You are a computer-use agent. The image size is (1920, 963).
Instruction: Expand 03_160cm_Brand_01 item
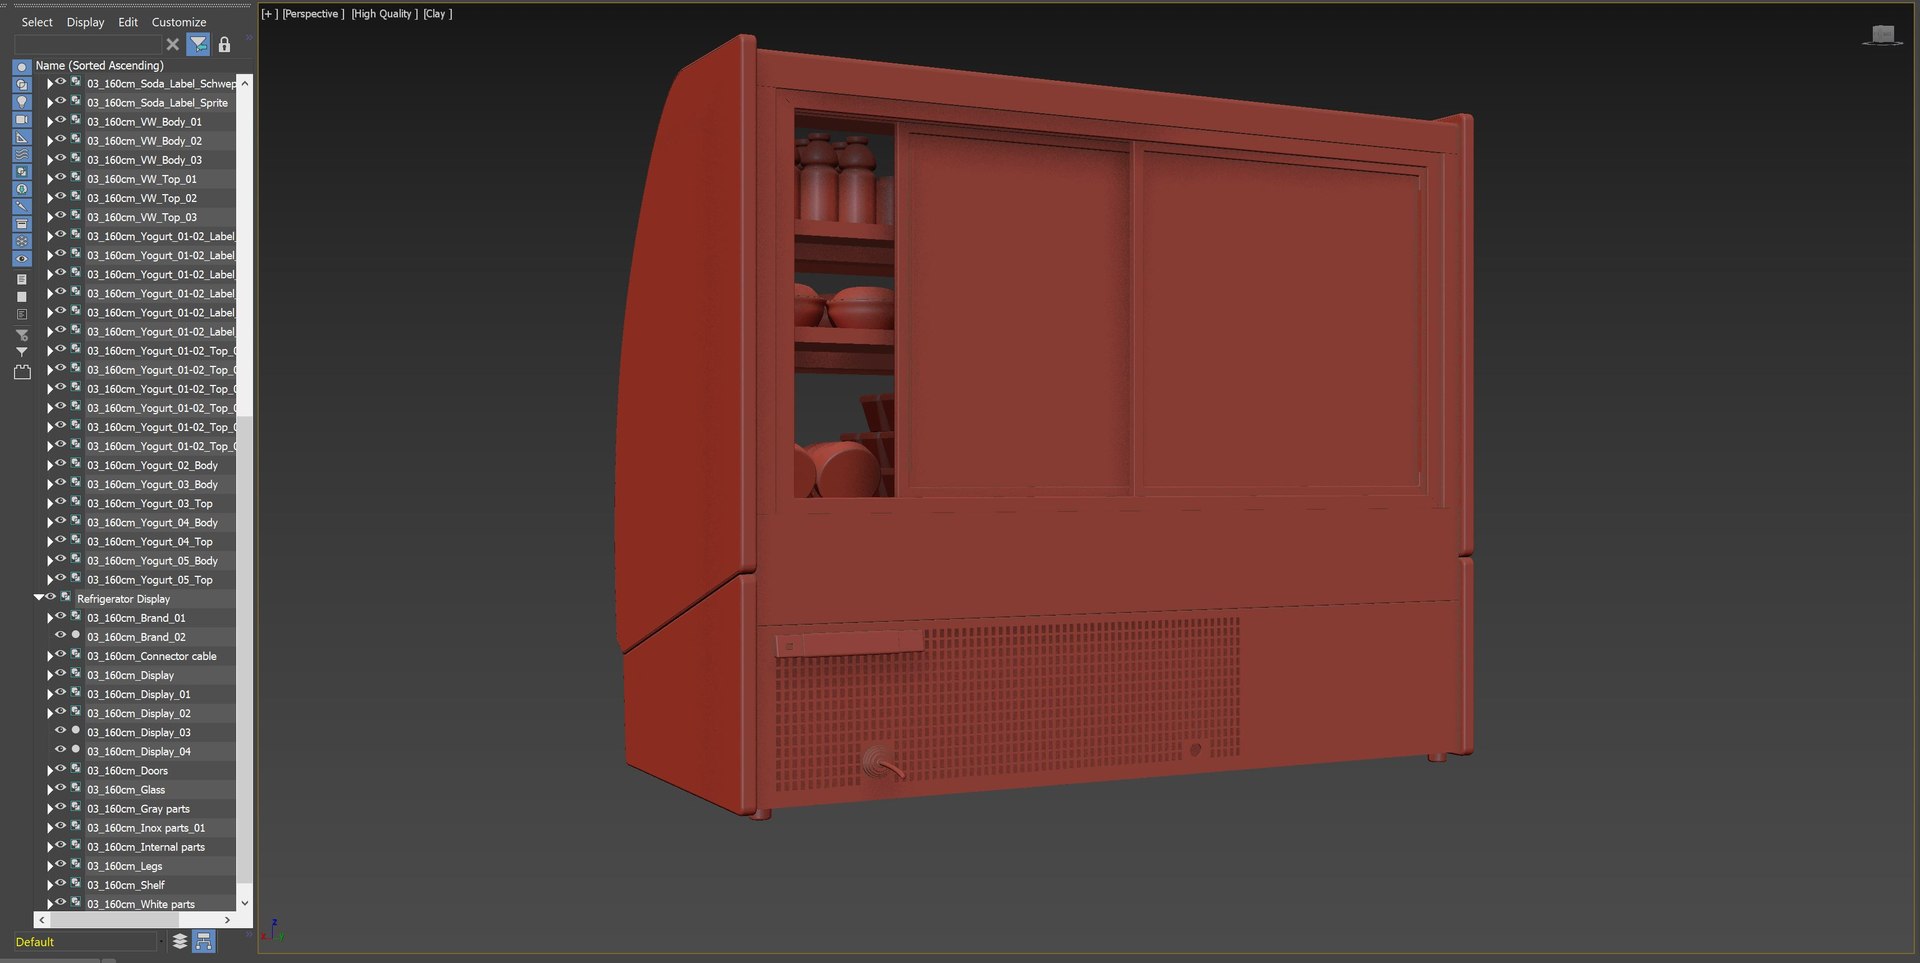coord(49,617)
